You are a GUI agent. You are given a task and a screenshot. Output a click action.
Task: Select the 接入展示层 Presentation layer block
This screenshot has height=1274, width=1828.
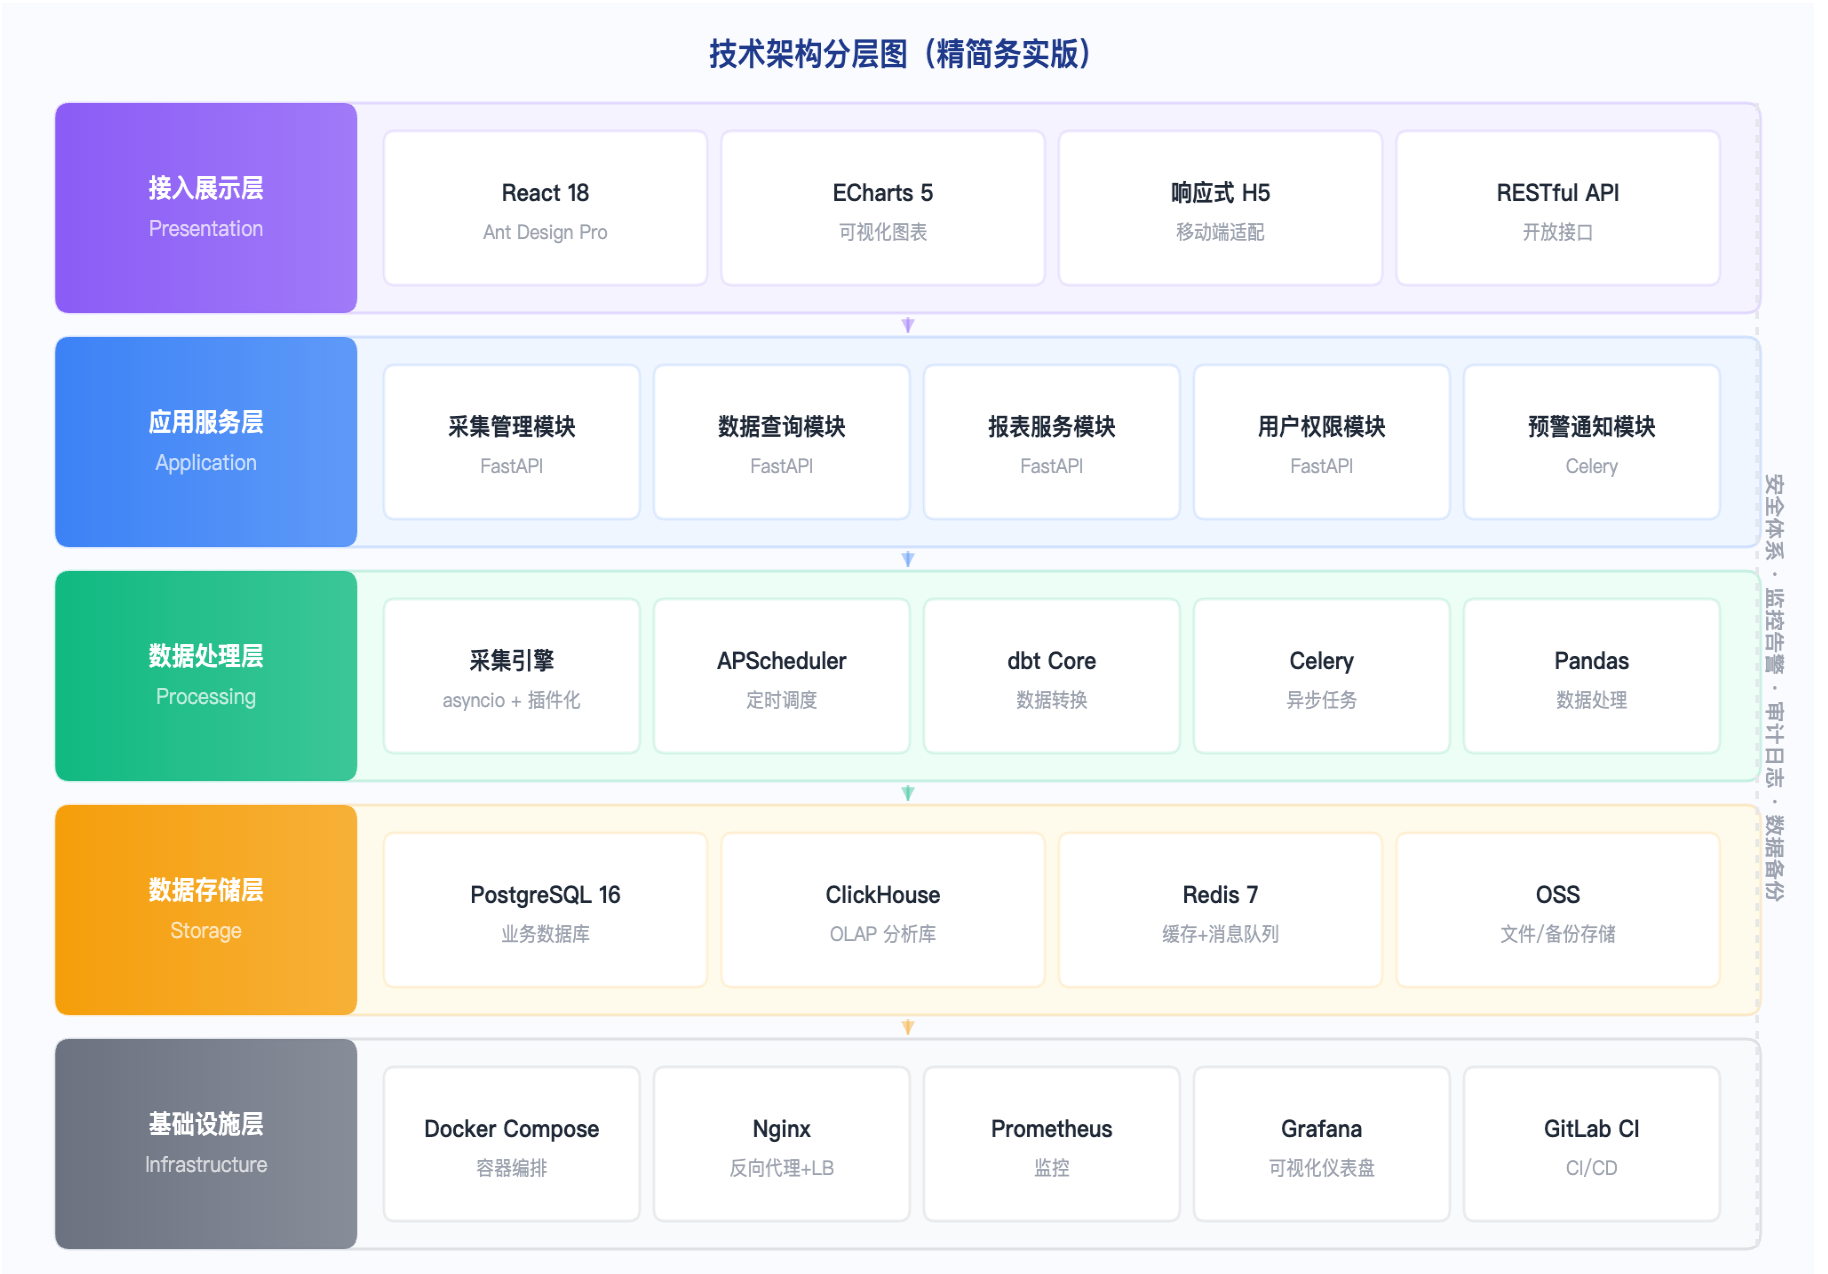206,208
